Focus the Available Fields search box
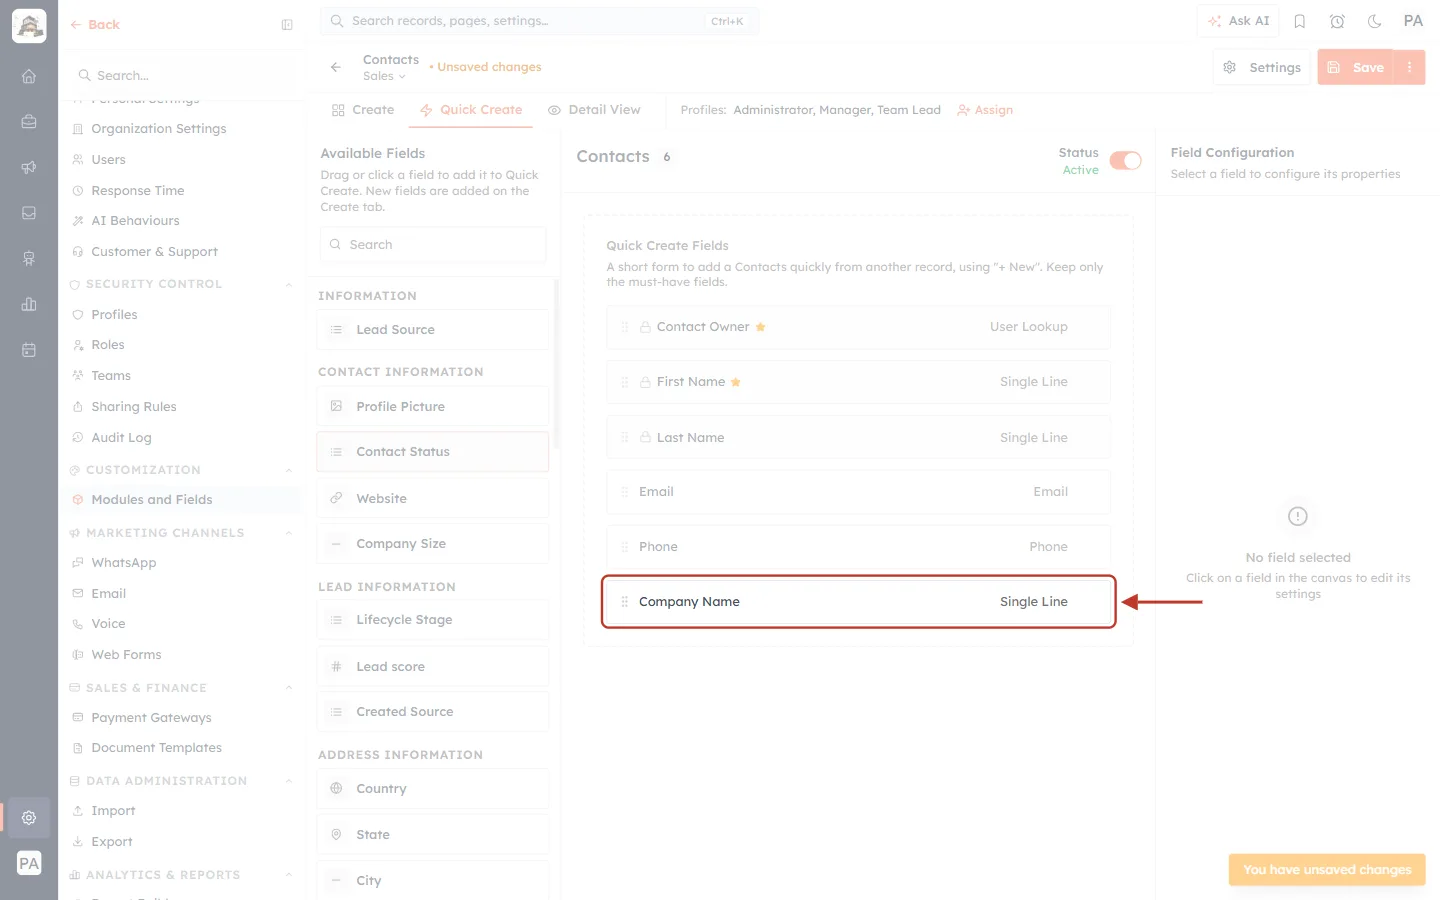 [433, 245]
